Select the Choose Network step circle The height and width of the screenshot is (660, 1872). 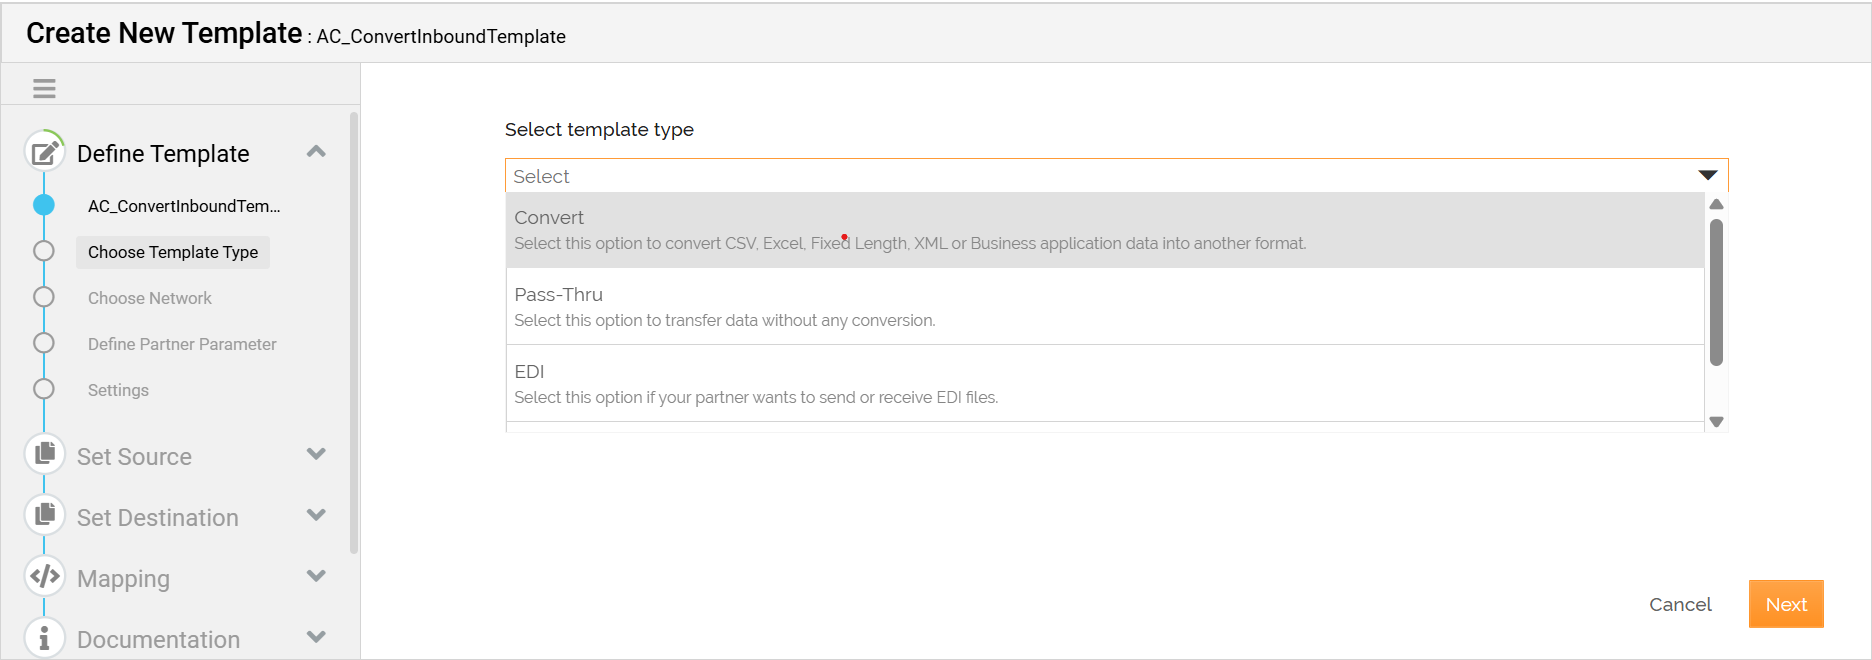point(43,297)
